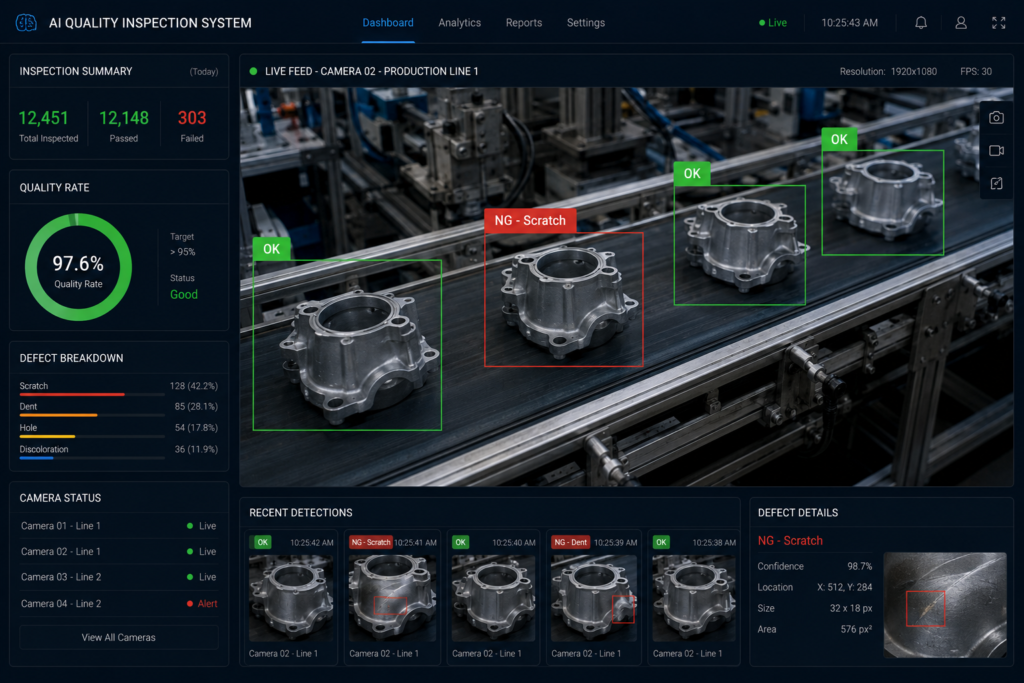Click Camera 01 green status dot
Screen dimensions: 1024x683
[190, 526]
